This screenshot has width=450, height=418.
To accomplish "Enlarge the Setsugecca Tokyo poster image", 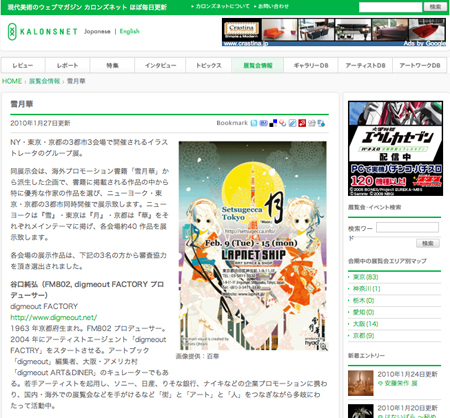I will (x=253, y=246).
